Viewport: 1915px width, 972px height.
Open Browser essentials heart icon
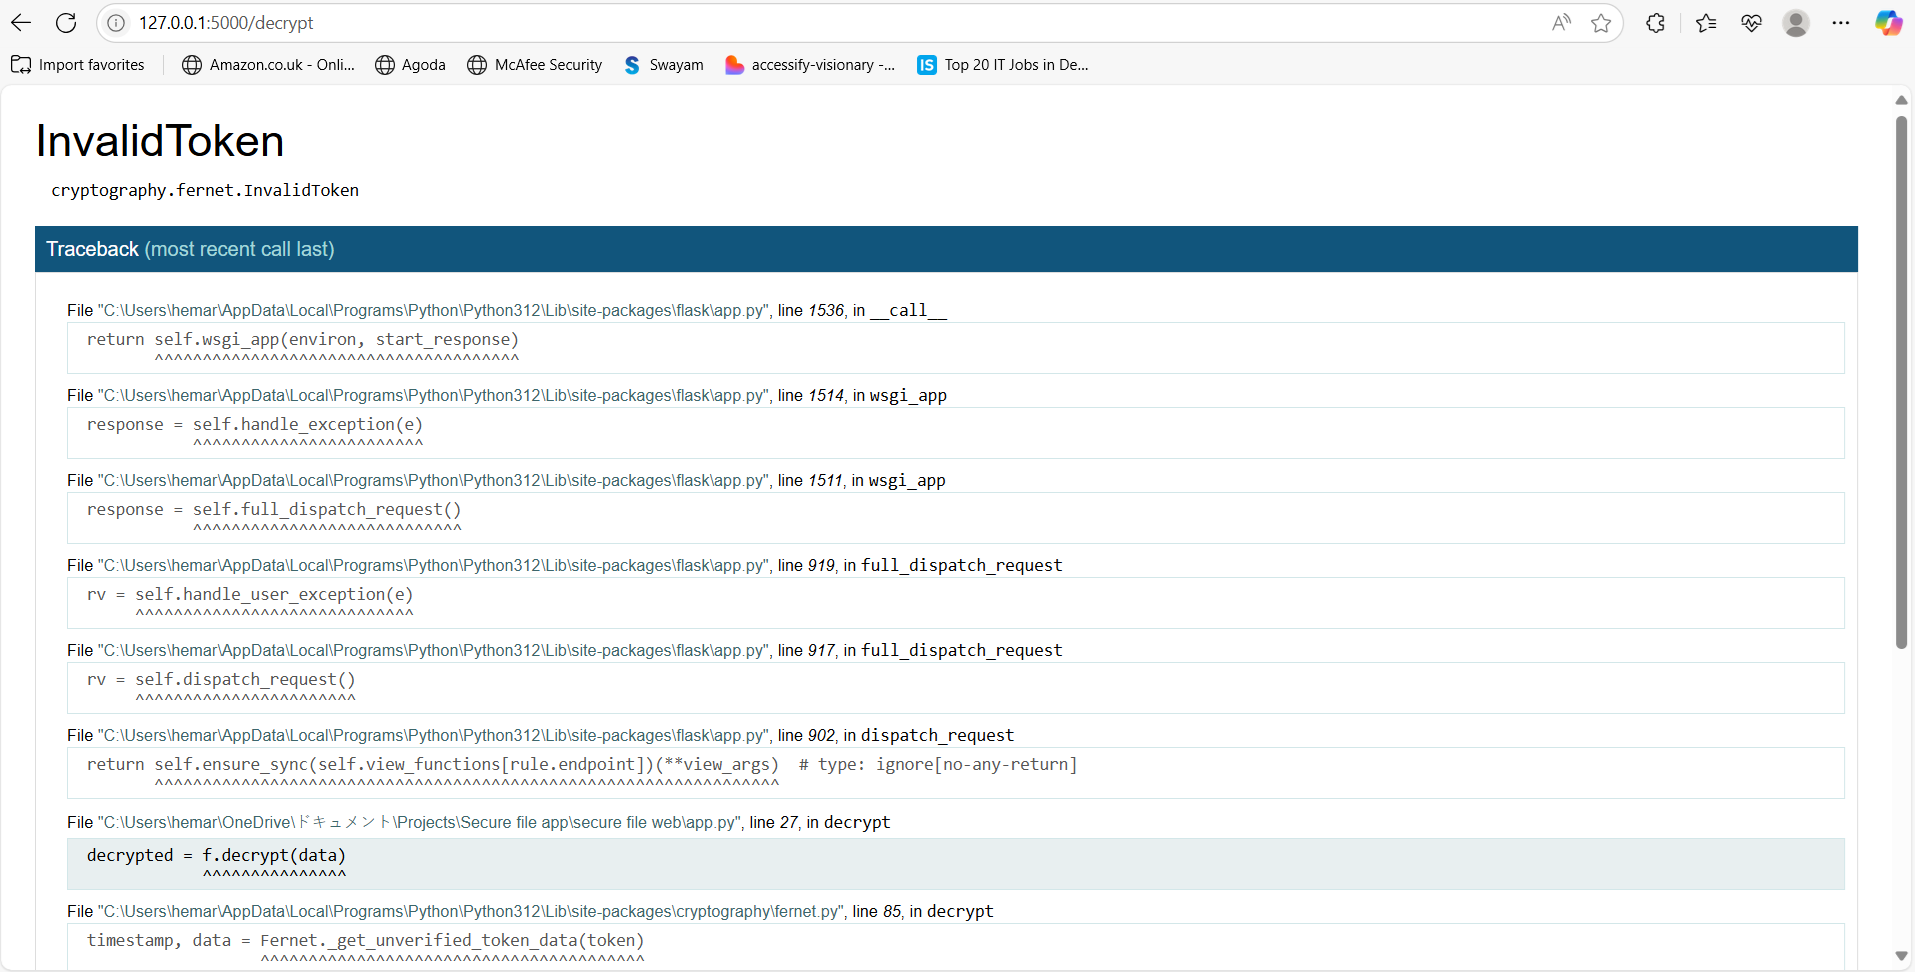coord(1751,22)
